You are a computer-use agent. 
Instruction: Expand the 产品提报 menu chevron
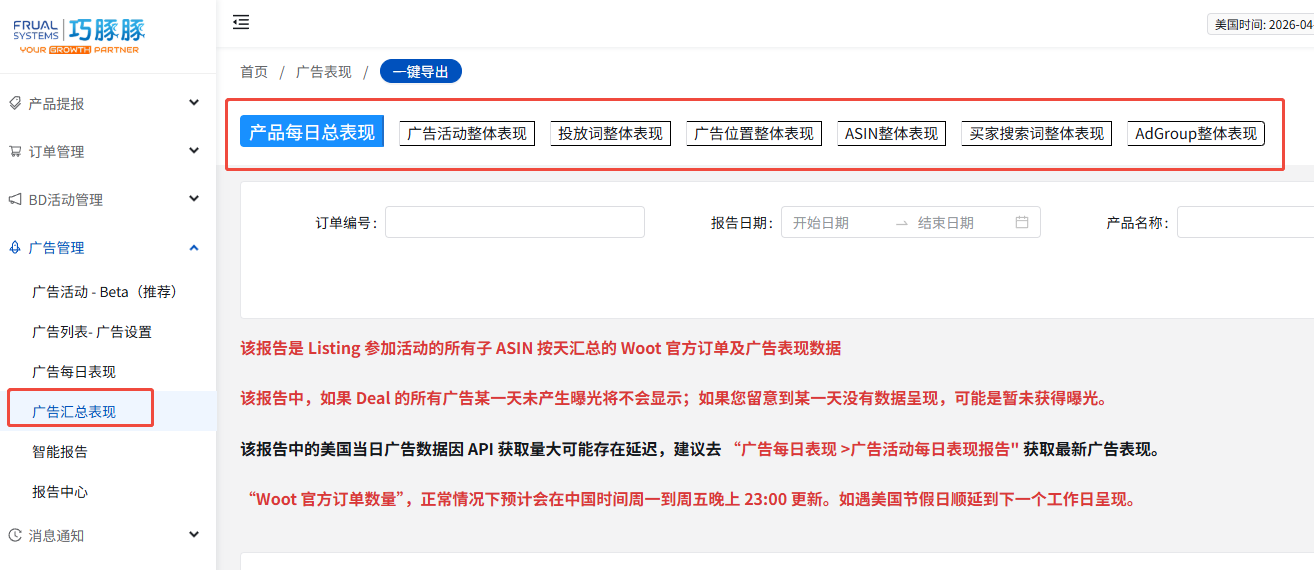[194, 103]
